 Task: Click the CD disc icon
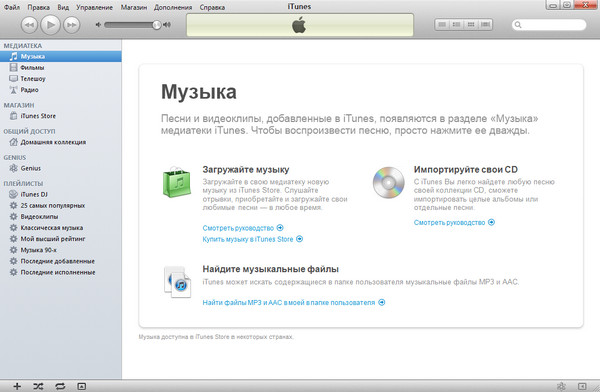(x=388, y=183)
